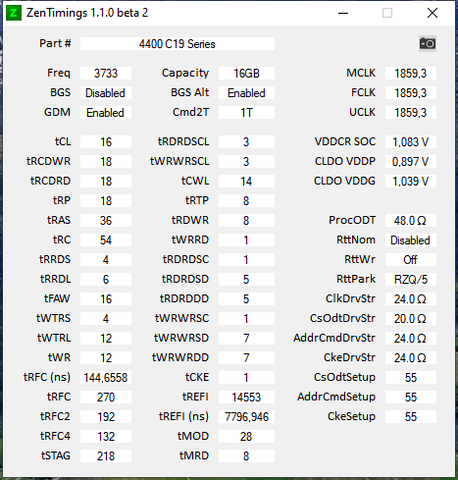Minimize the ZenTimings window
The image size is (458, 480).
[x=343, y=13]
